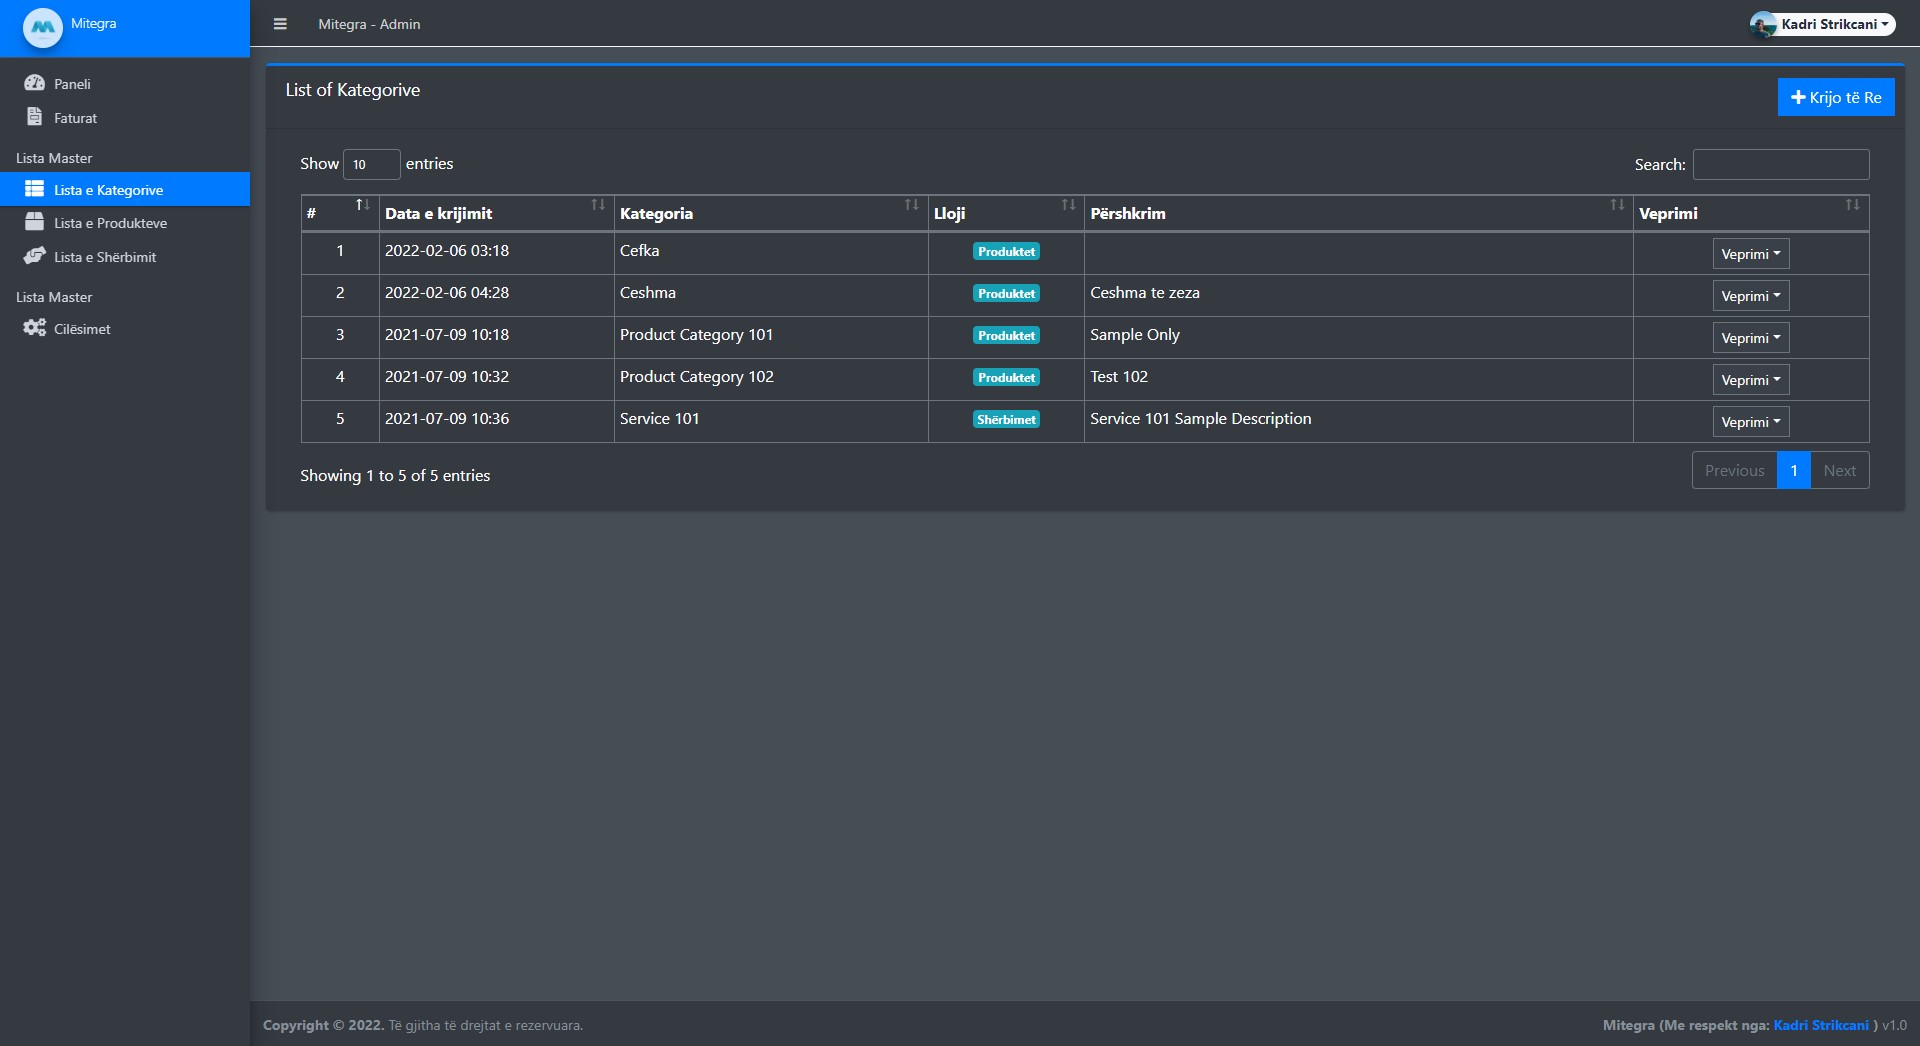Open Veprimi dropdown for Cefka row
This screenshot has height=1046, width=1920.
[x=1750, y=254]
